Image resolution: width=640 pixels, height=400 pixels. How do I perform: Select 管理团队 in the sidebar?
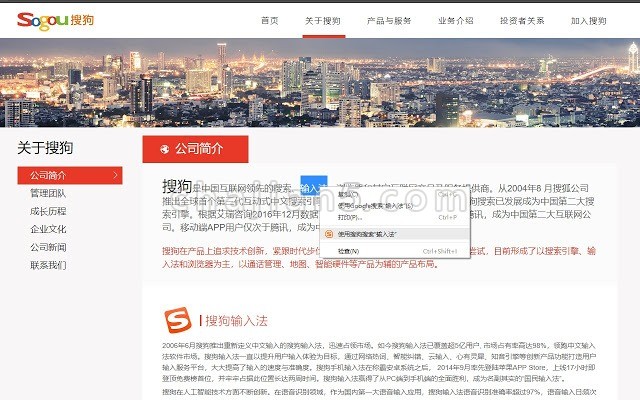(x=48, y=193)
